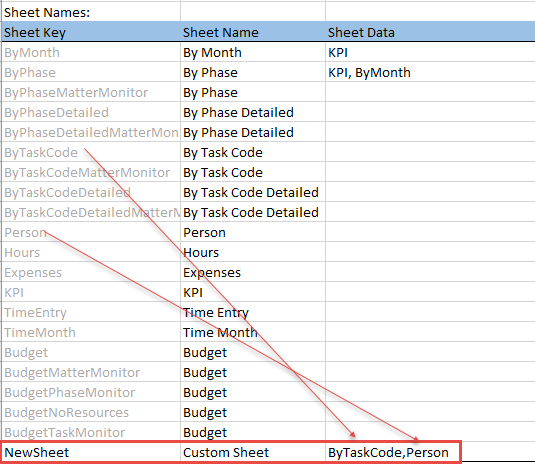Select the BudgetNoResources key cell
Screen dimensions: 535x464
coord(91,412)
